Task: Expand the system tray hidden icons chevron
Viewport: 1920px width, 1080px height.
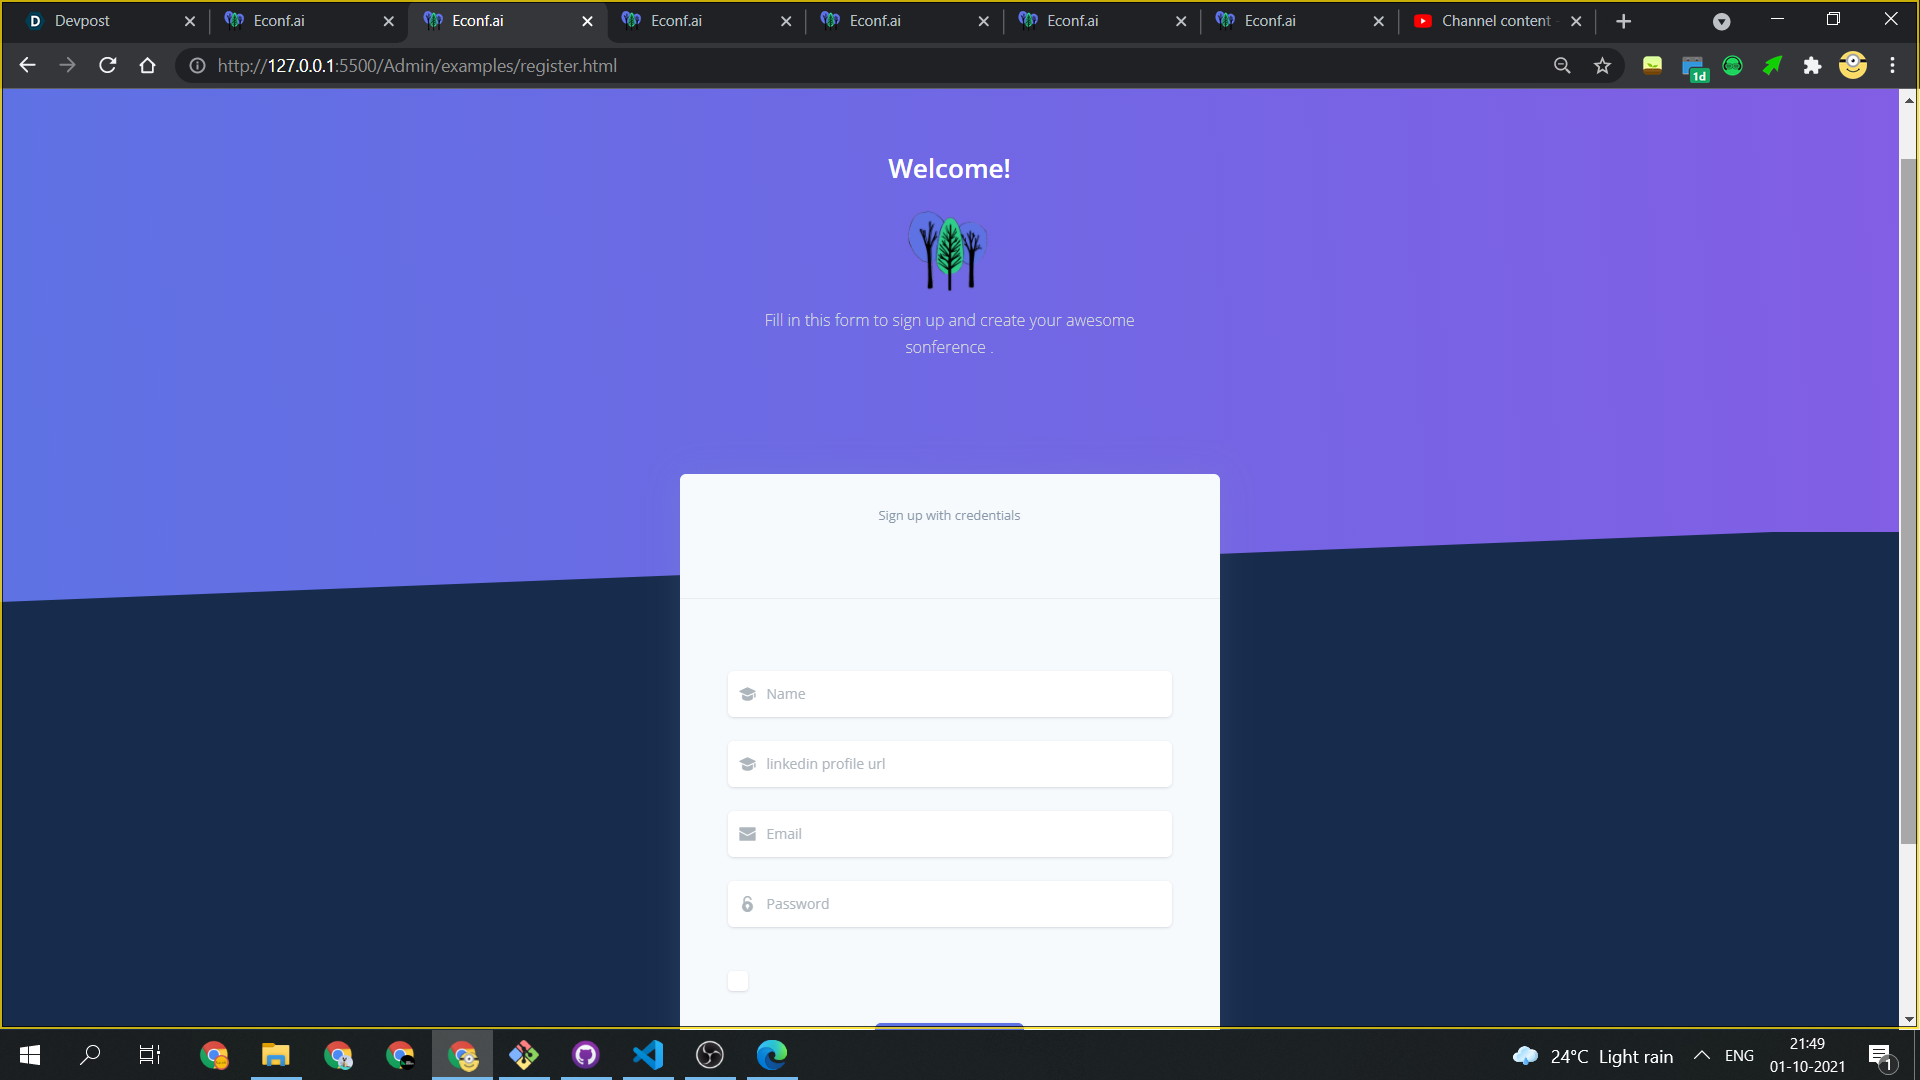Action: (x=1701, y=1056)
